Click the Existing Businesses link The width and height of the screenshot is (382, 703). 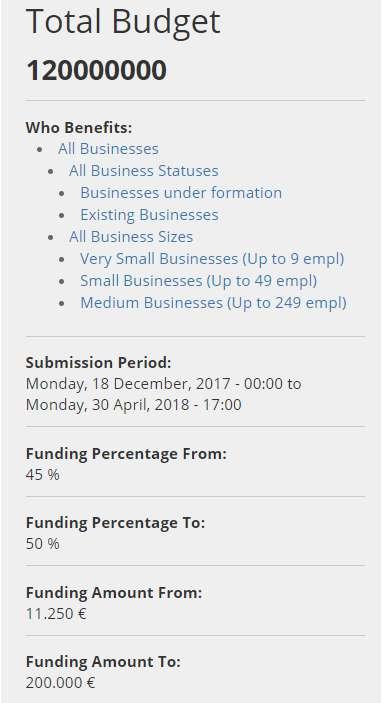click(149, 215)
